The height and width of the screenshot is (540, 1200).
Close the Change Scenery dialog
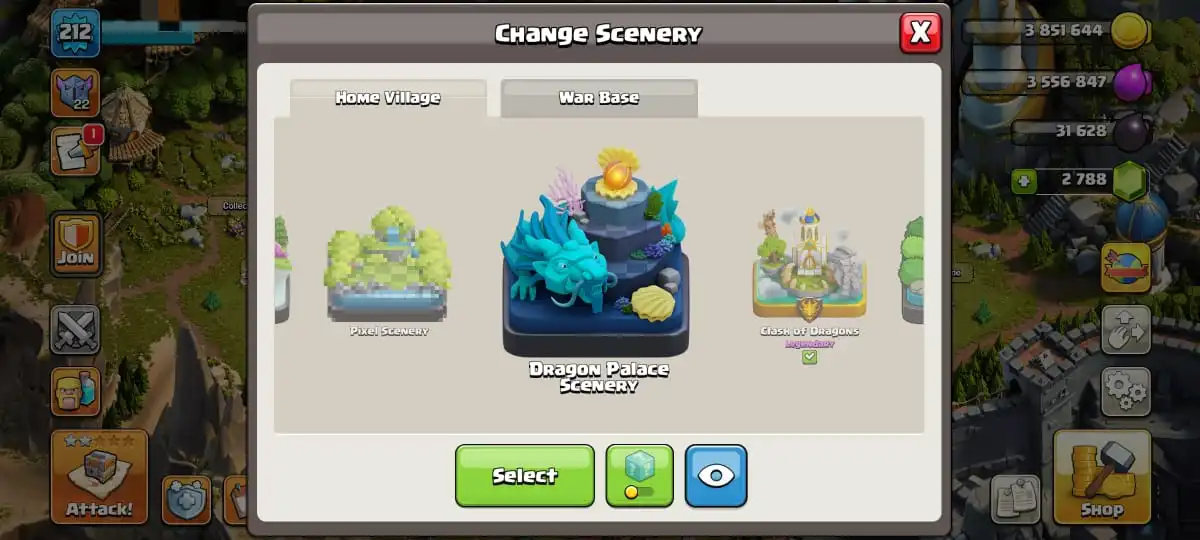tap(920, 33)
